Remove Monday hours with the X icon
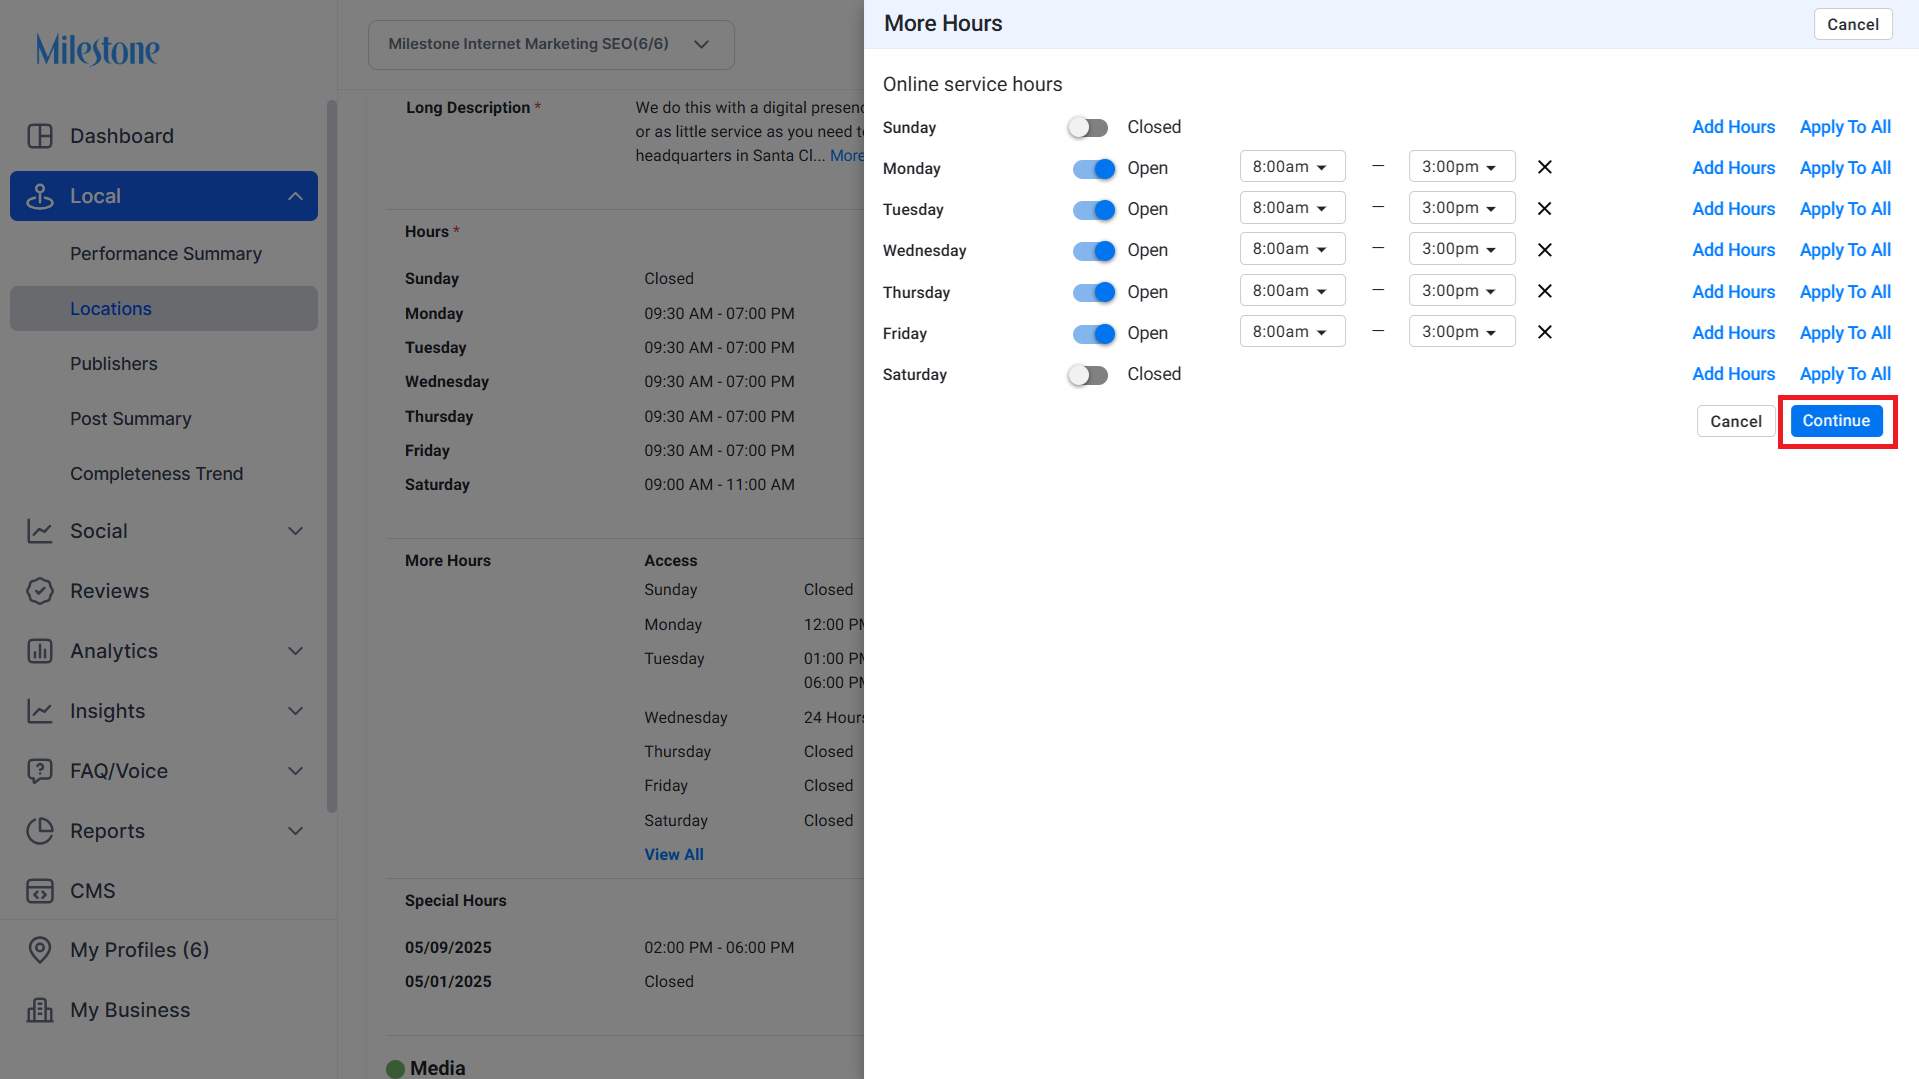1919x1079 pixels. tap(1545, 167)
